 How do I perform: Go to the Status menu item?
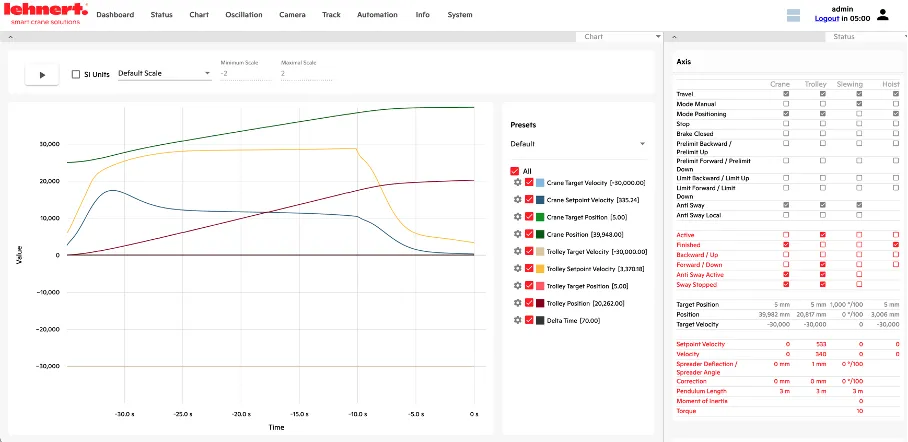pos(162,14)
